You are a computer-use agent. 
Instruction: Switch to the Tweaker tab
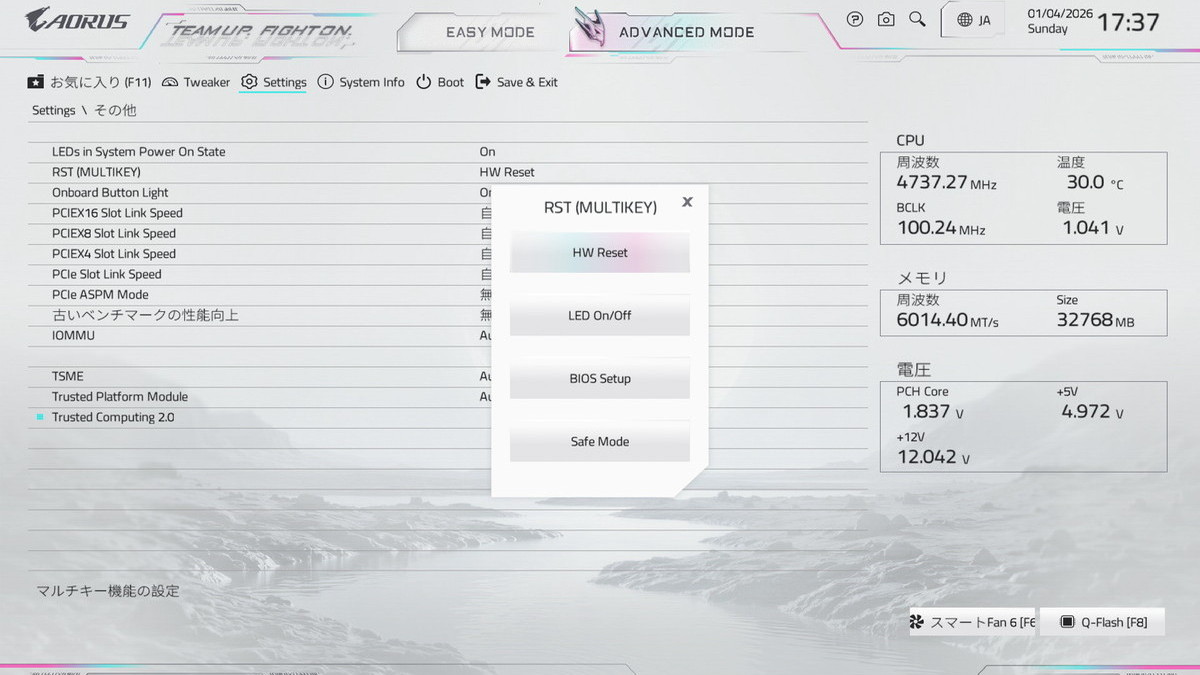pos(196,82)
